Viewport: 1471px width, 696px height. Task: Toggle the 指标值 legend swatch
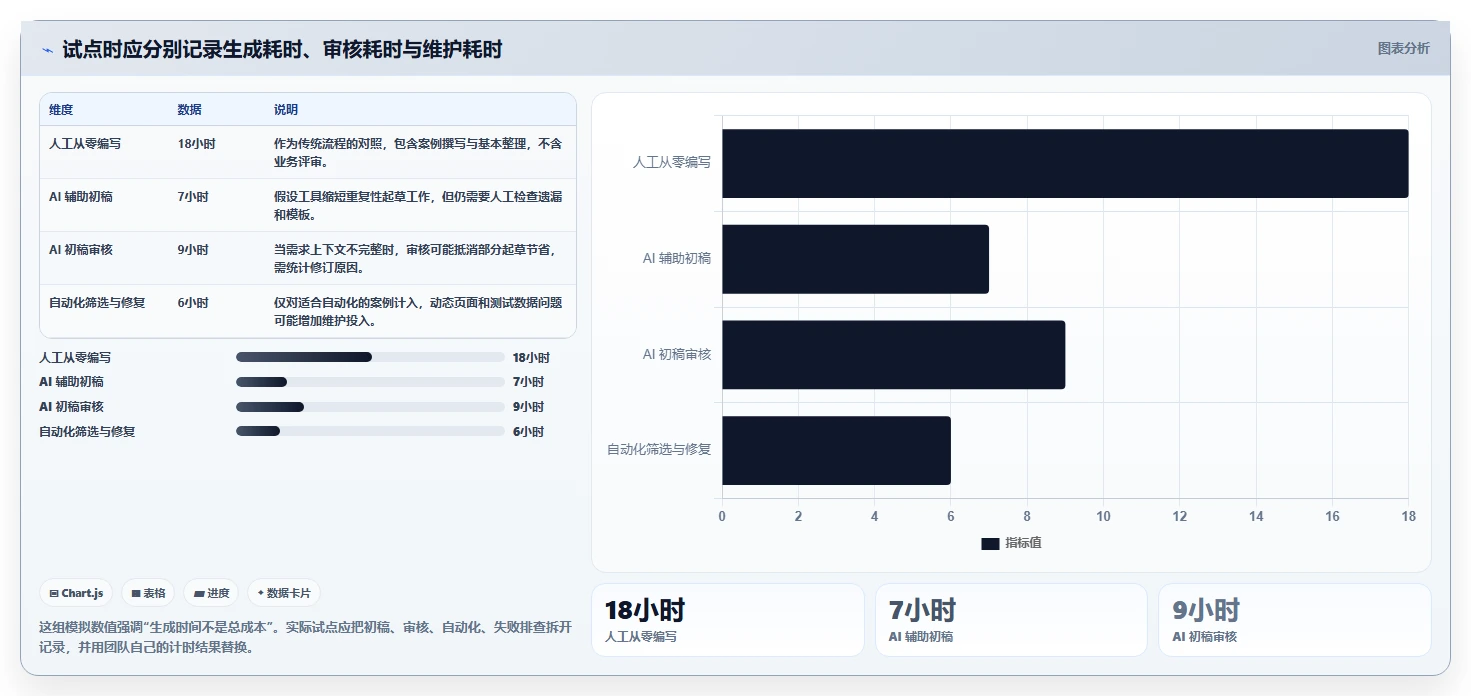point(990,543)
